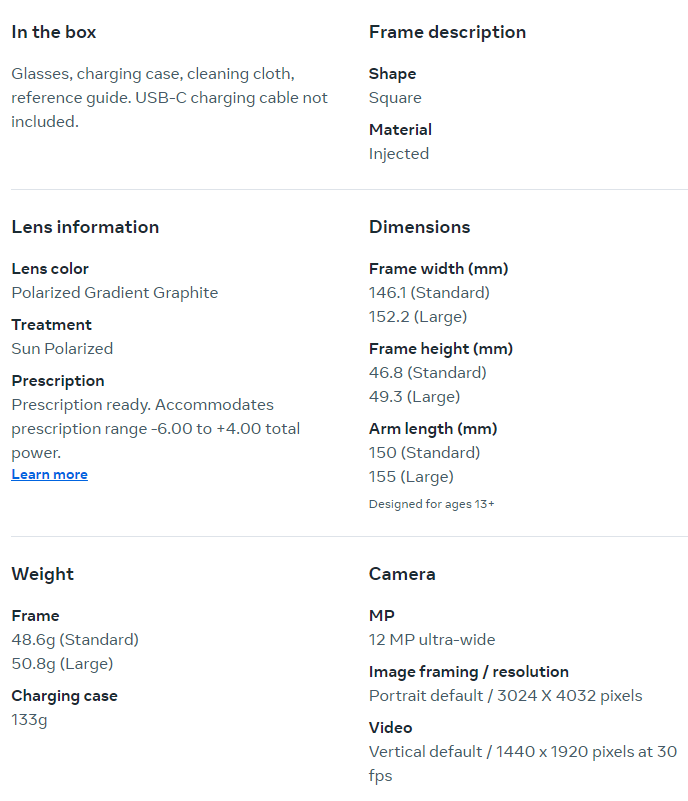
Task: Click the Designed for ages 13+ note
Action: point(431,504)
